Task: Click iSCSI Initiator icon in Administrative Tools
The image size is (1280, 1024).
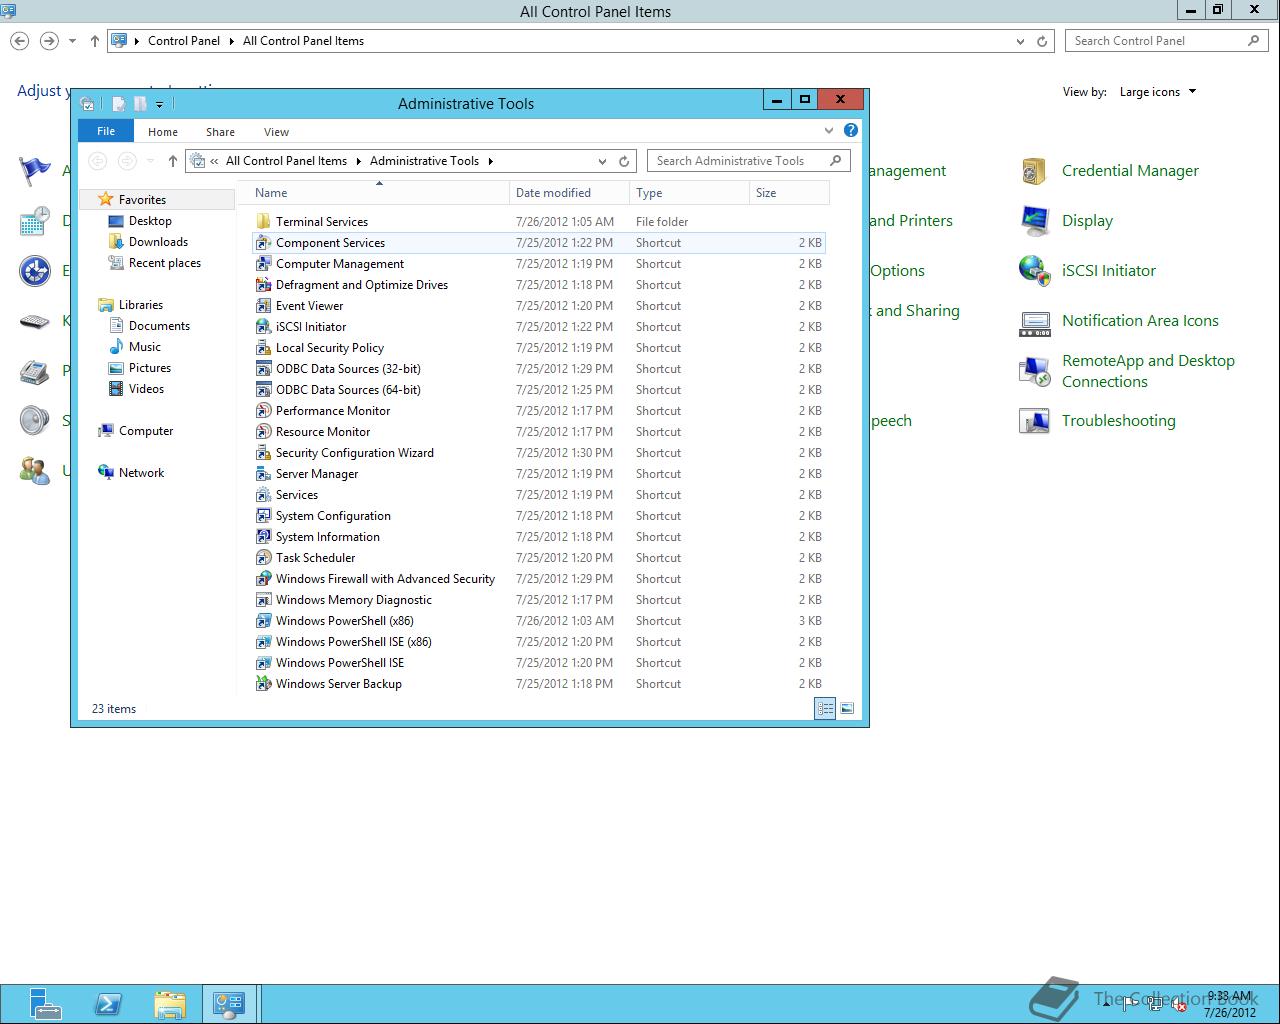Action: [263, 327]
